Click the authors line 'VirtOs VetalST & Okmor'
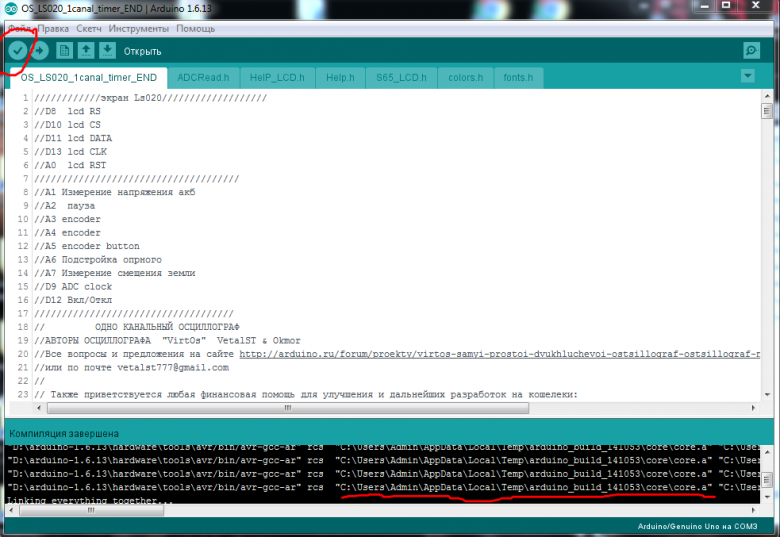The width and height of the screenshot is (780, 537). (x=167, y=341)
